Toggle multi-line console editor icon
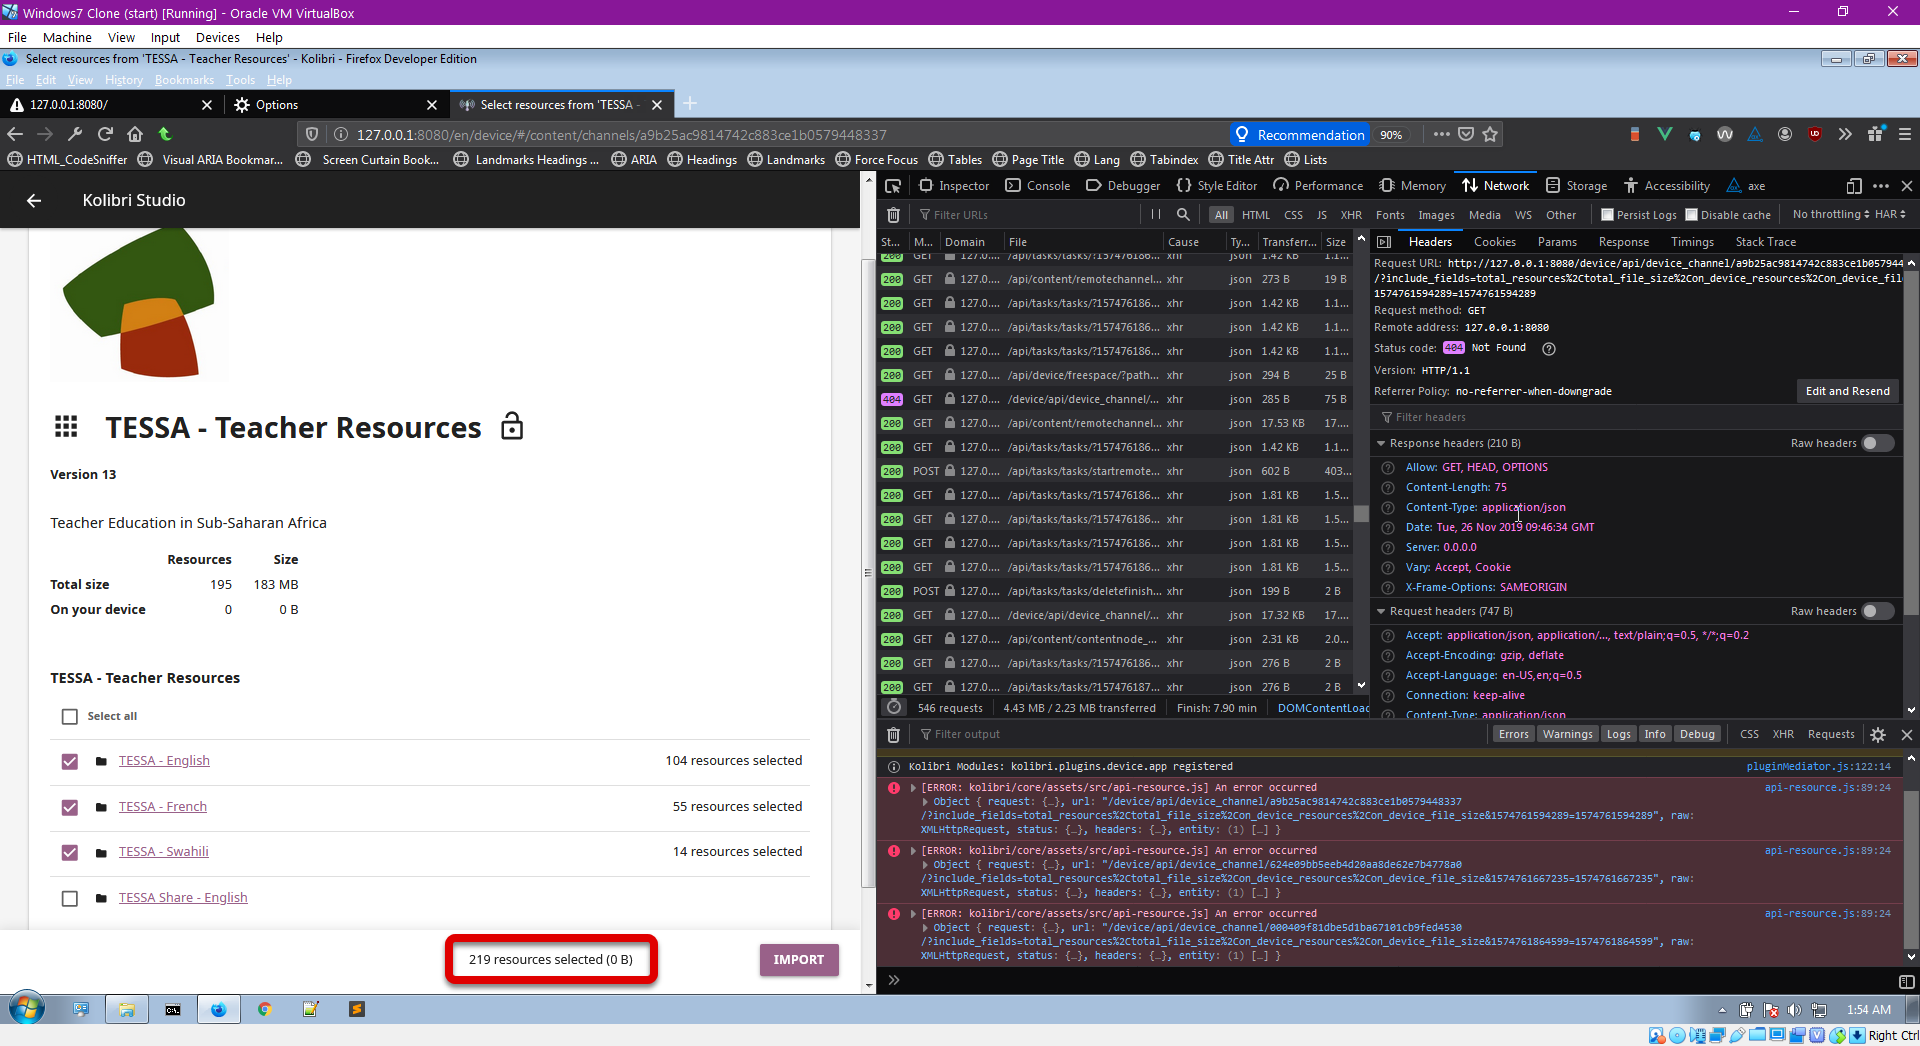The width and height of the screenshot is (1920, 1046). click(1906, 981)
